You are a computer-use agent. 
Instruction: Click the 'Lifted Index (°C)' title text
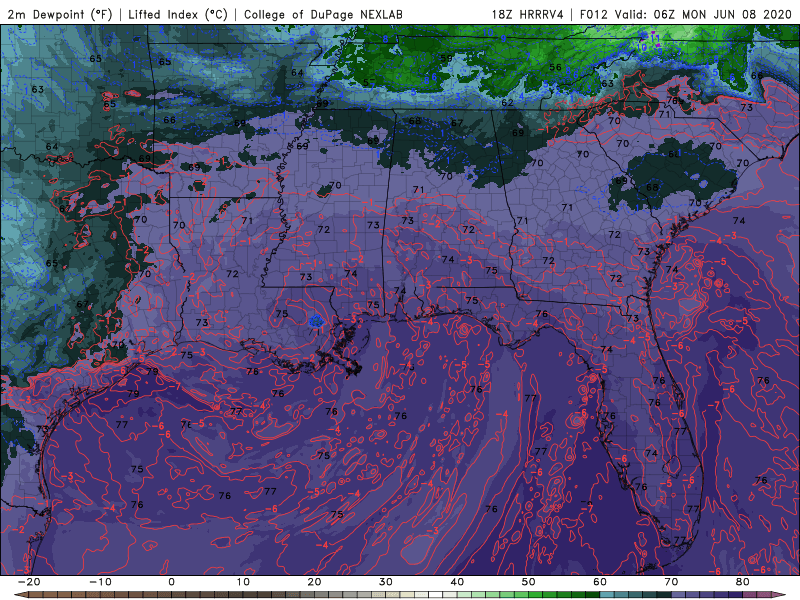coord(178,14)
